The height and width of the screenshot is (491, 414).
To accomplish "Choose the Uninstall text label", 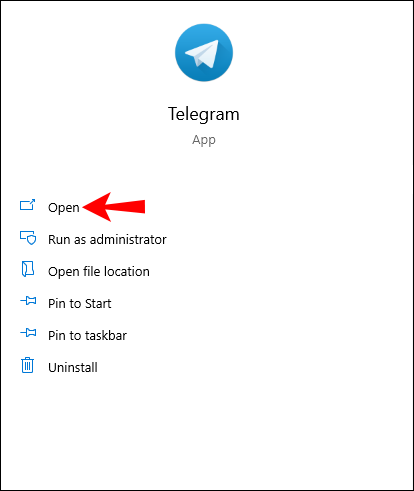I will pyautogui.click(x=73, y=367).
